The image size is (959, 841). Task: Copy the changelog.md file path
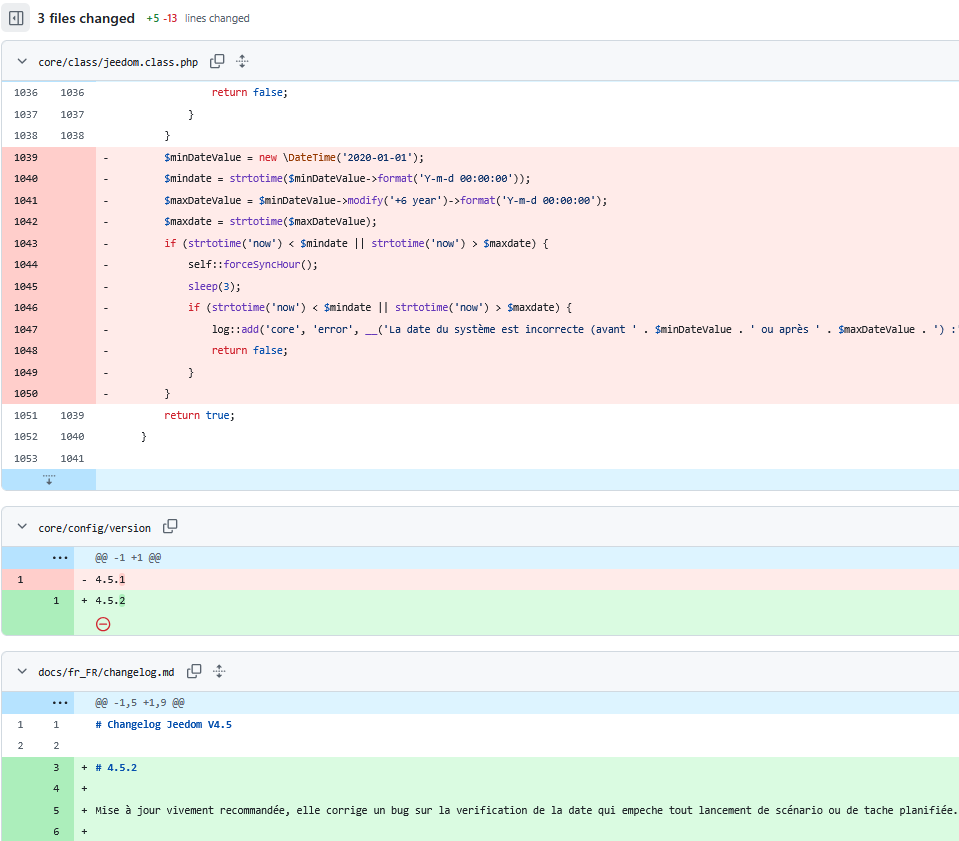[x=195, y=672]
